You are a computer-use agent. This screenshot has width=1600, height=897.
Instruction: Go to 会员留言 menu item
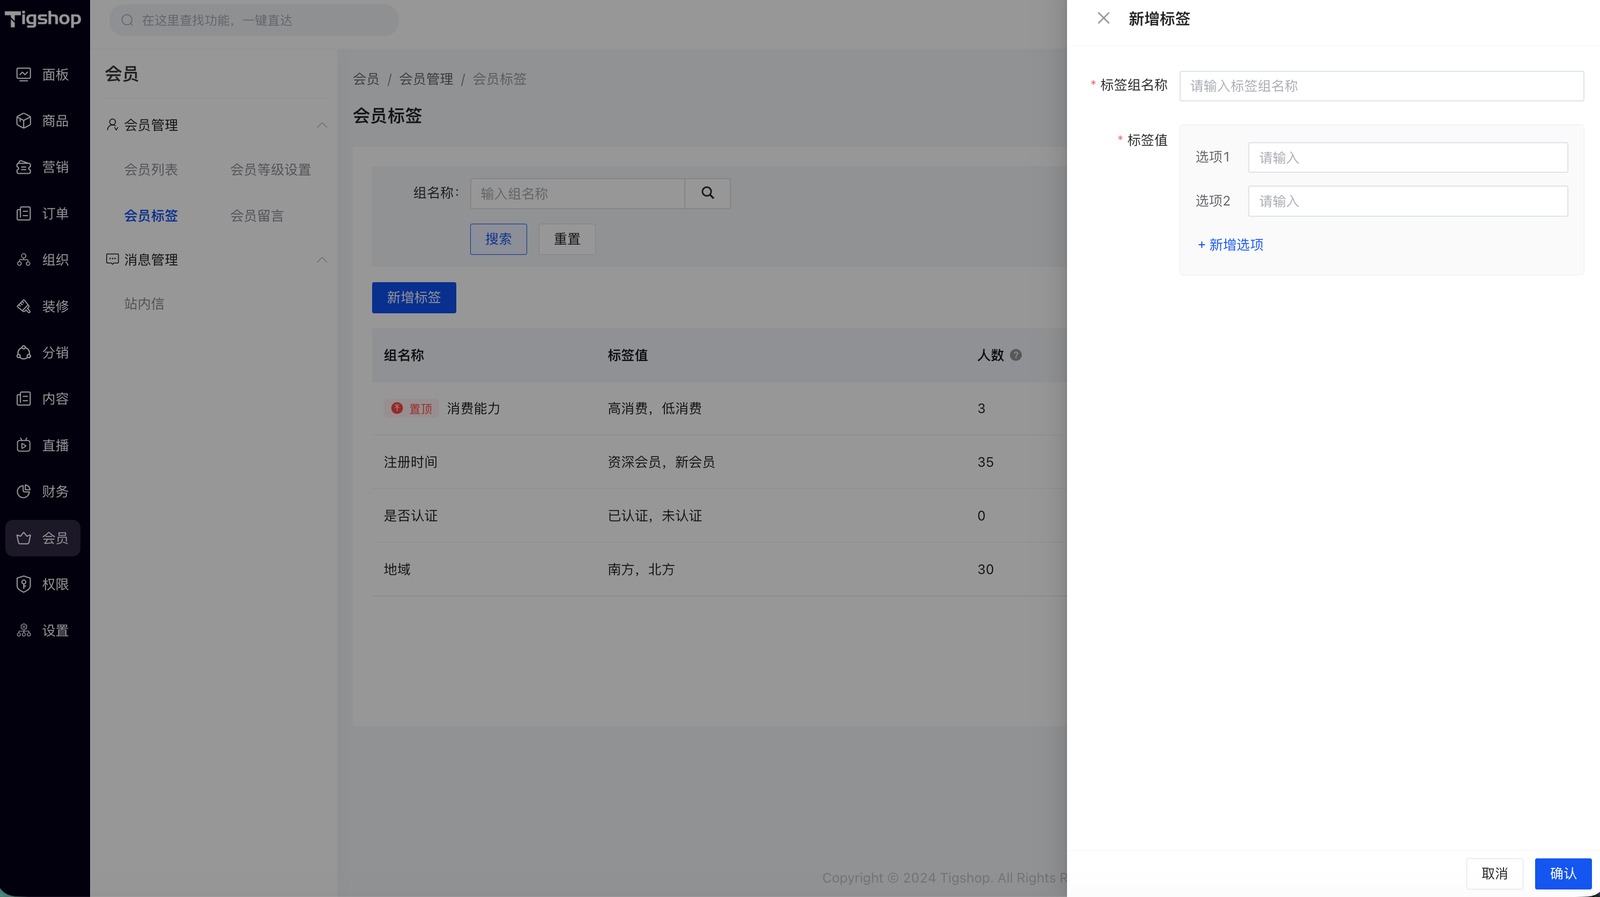click(x=257, y=216)
